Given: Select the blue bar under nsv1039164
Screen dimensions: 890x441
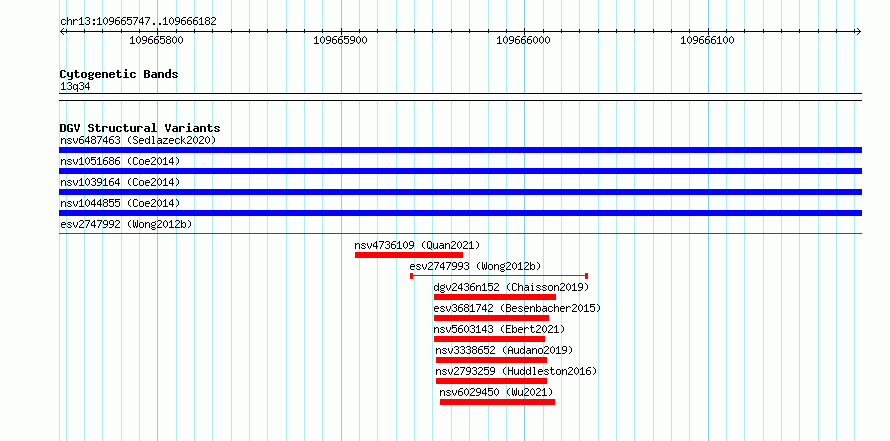Looking at the screenshot, I should click(x=460, y=192).
